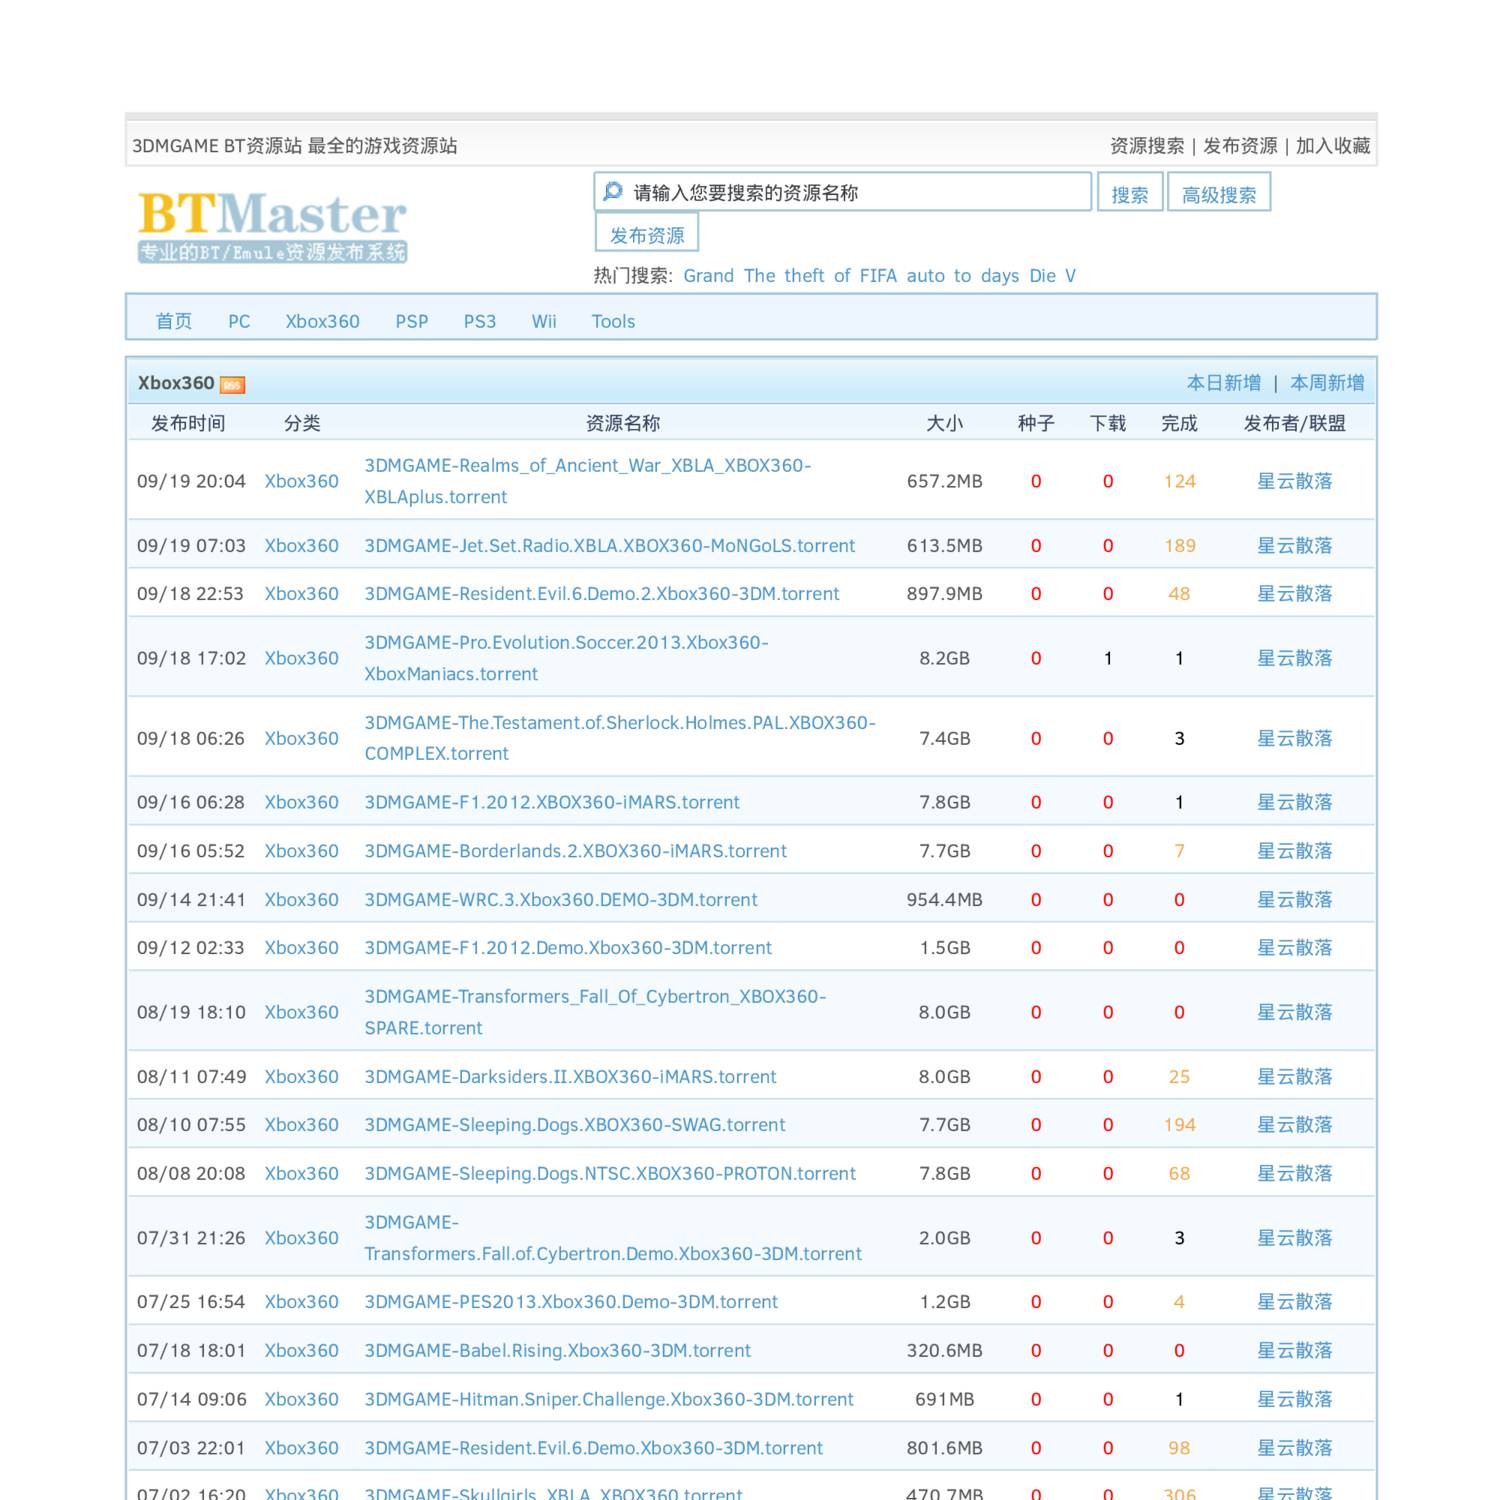Click the RSS feed icon next to Xbox360
Viewport: 1500px width, 1500px height.
coord(233,384)
